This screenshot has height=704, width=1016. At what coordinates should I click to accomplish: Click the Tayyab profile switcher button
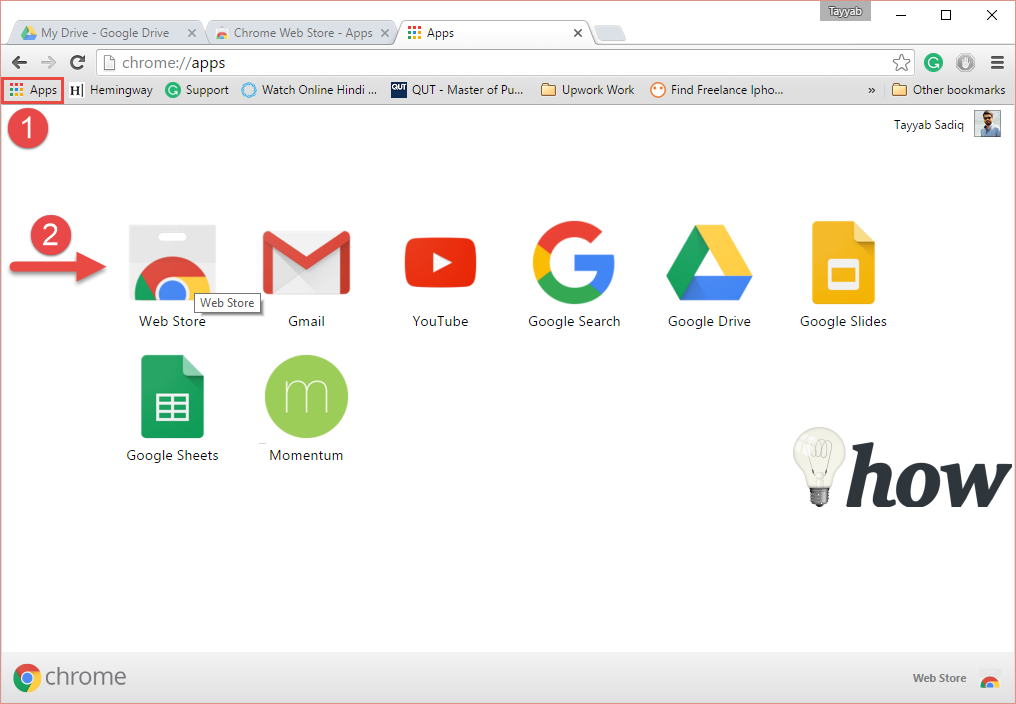point(845,11)
